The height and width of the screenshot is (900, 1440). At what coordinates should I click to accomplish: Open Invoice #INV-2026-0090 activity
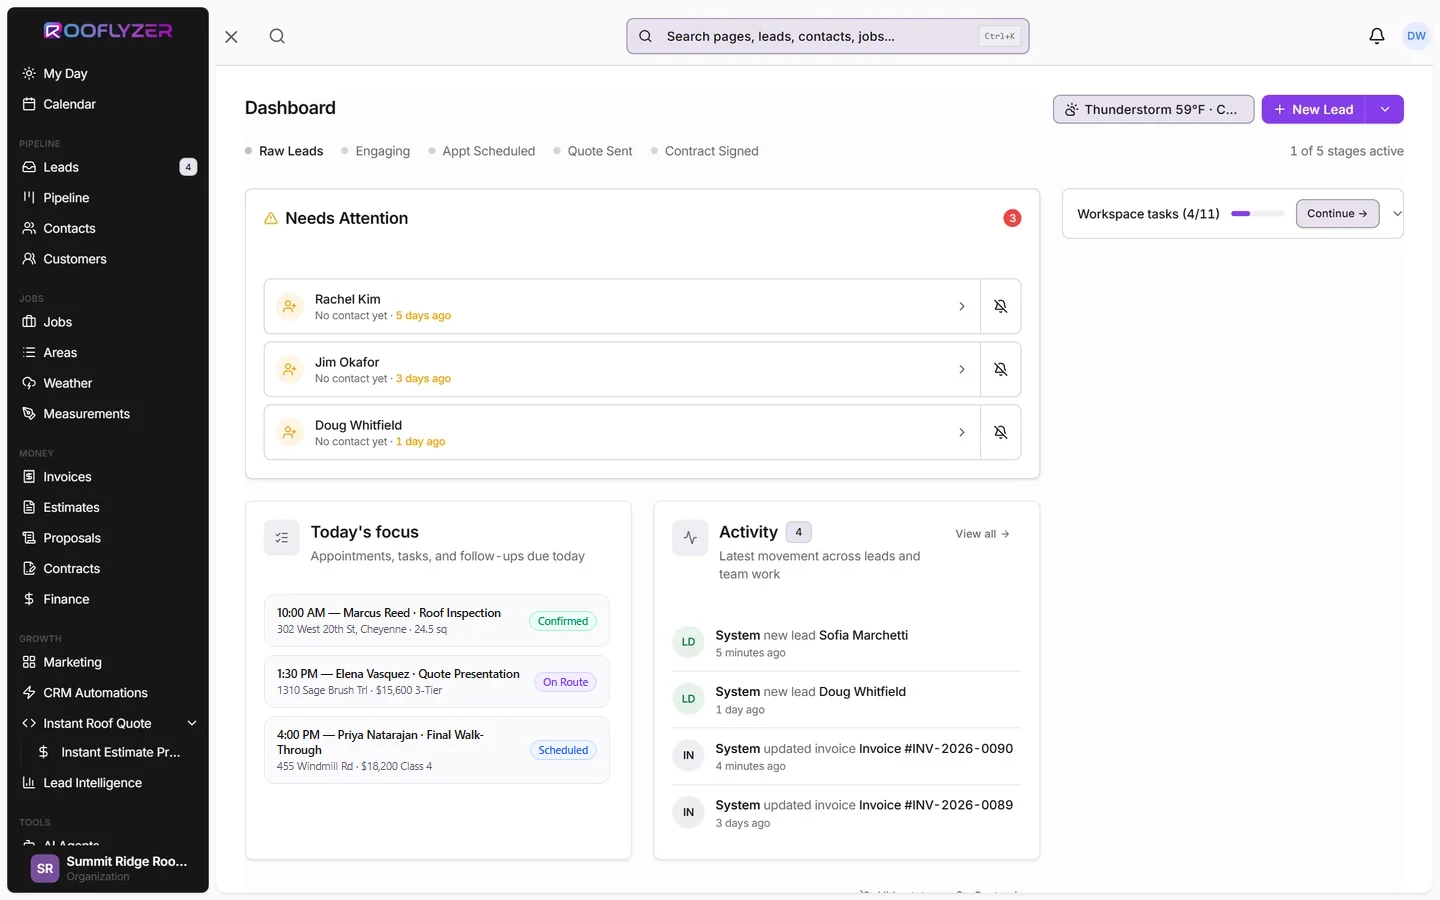pyautogui.click(x=847, y=756)
